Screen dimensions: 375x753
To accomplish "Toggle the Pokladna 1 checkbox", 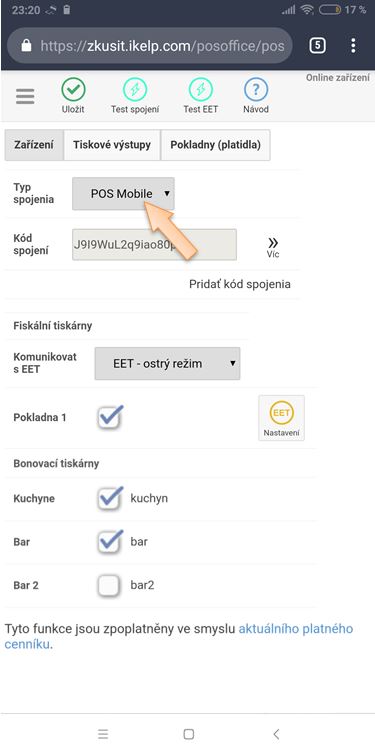I will click(x=109, y=418).
